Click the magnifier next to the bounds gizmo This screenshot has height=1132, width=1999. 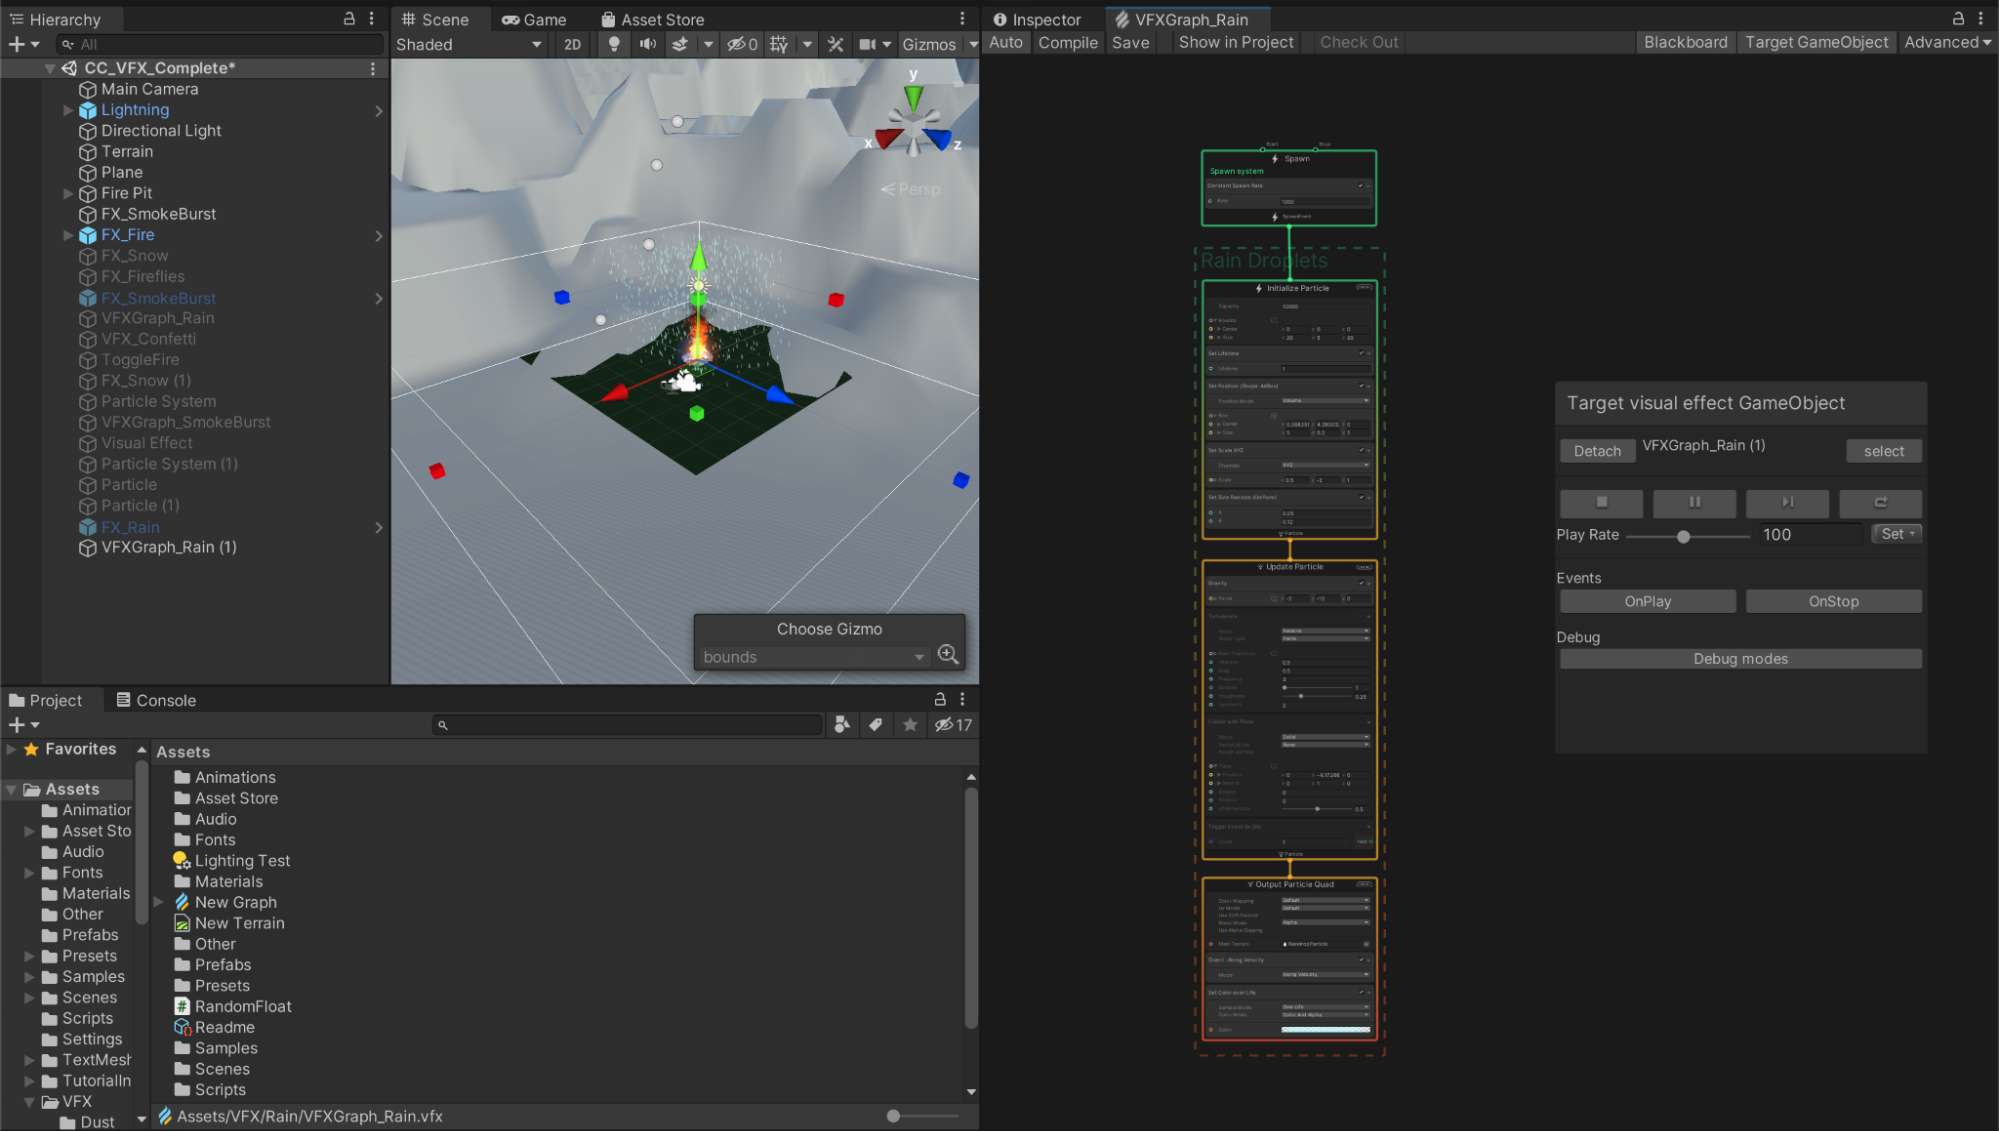pyautogui.click(x=948, y=655)
